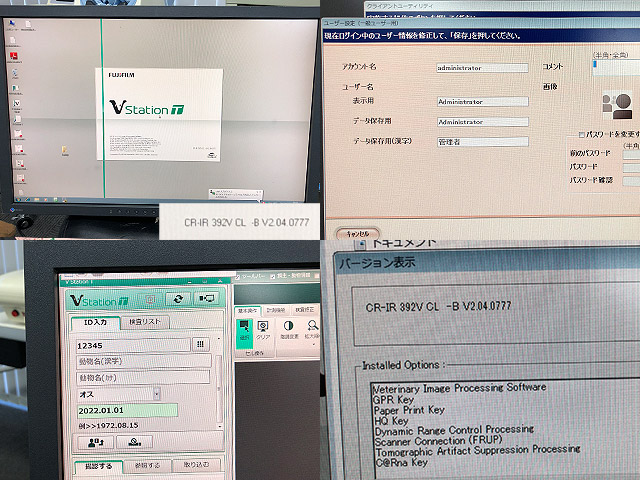The image size is (640, 480).
Task: Select "Dynamic Range Control Processing" row
Action: pyautogui.click(x=454, y=430)
